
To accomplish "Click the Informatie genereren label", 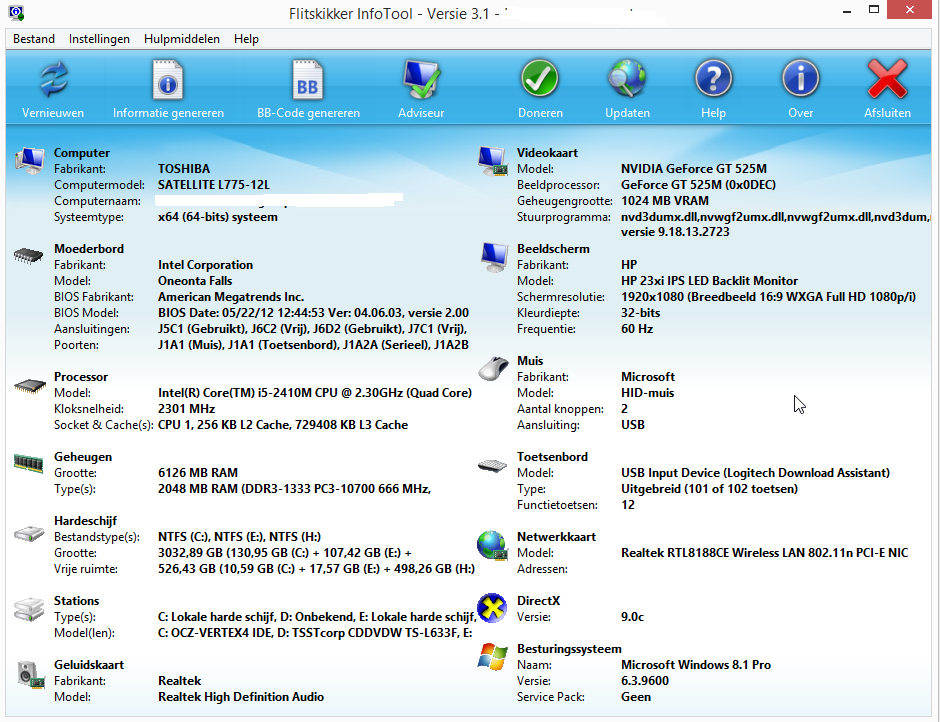I will pyautogui.click(x=168, y=113).
